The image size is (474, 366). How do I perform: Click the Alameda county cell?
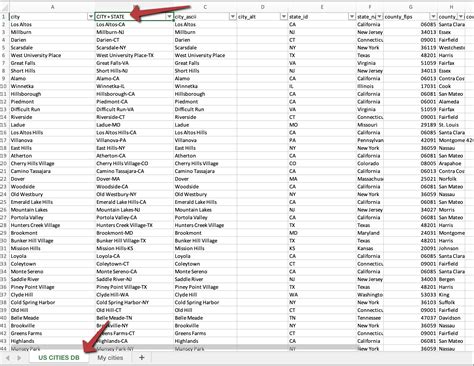(x=451, y=102)
